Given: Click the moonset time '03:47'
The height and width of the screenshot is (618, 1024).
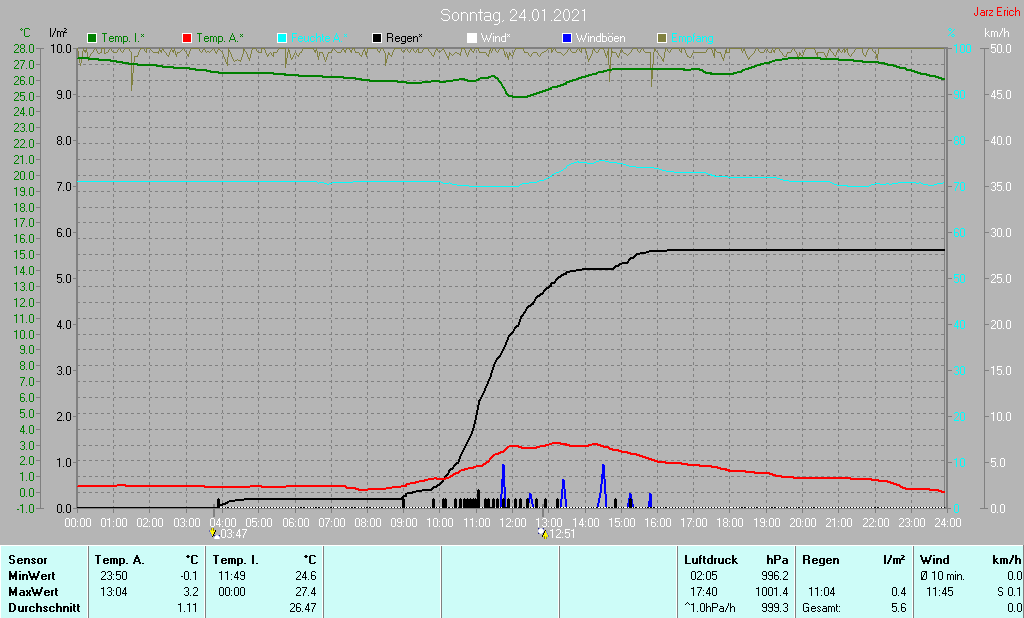Looking at the screenshot, I should [234, 534].
